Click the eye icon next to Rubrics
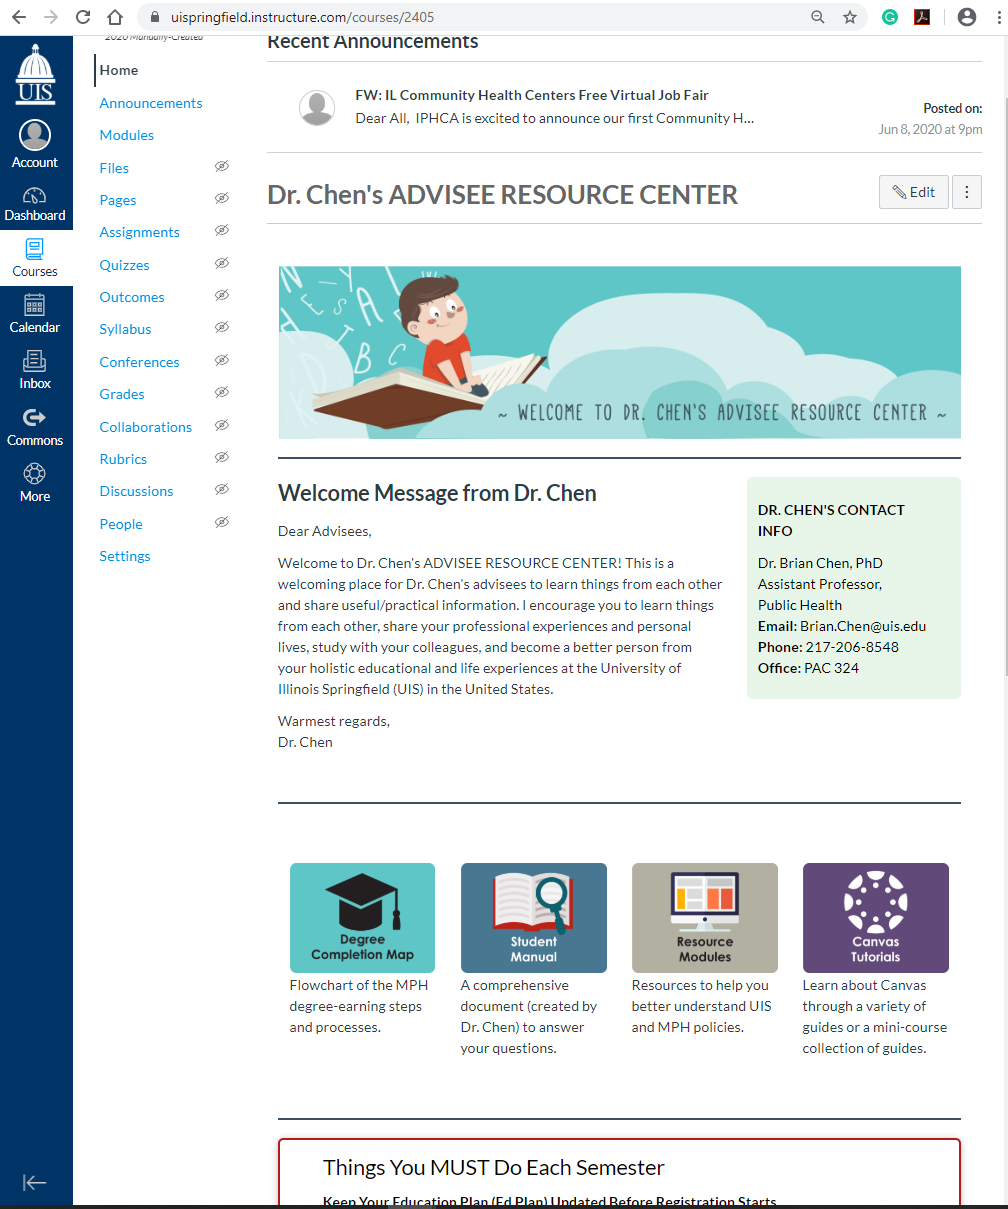Image resolution: width=1008 pixels, height=1209 pixels. [x=222, y=458]
